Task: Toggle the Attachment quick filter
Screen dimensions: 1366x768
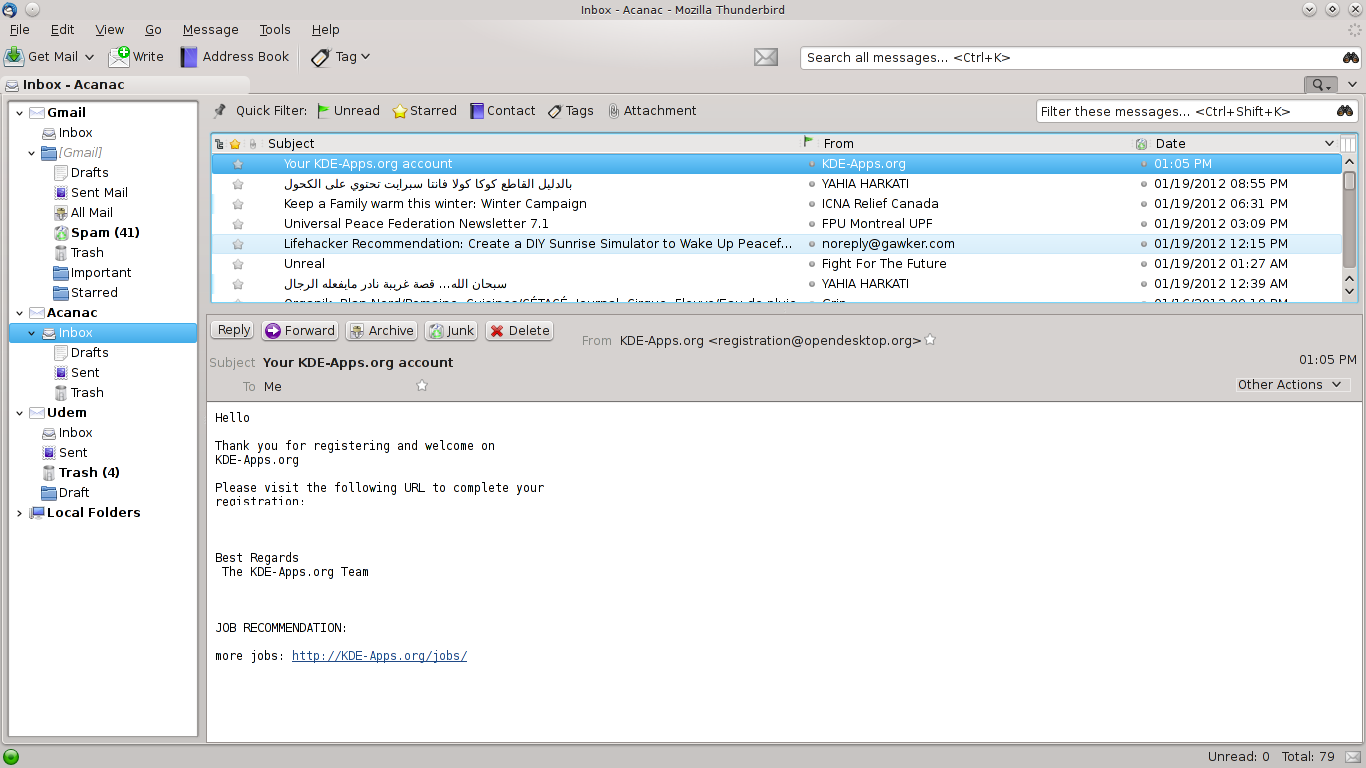Action: (x=652, y=111)
